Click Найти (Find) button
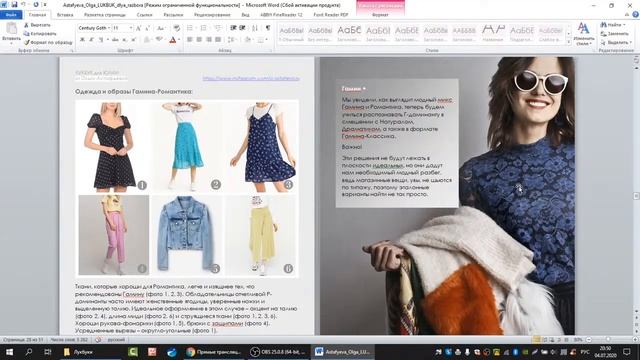This screenshot has width=640, height=360. (611, 25)
